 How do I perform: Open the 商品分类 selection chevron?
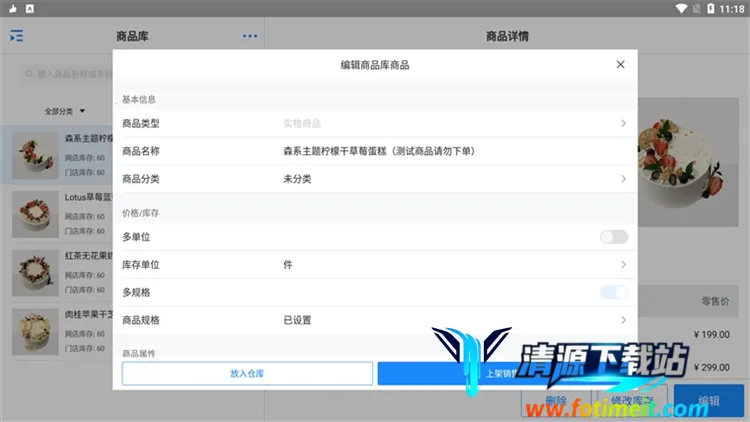pos(623,179)
